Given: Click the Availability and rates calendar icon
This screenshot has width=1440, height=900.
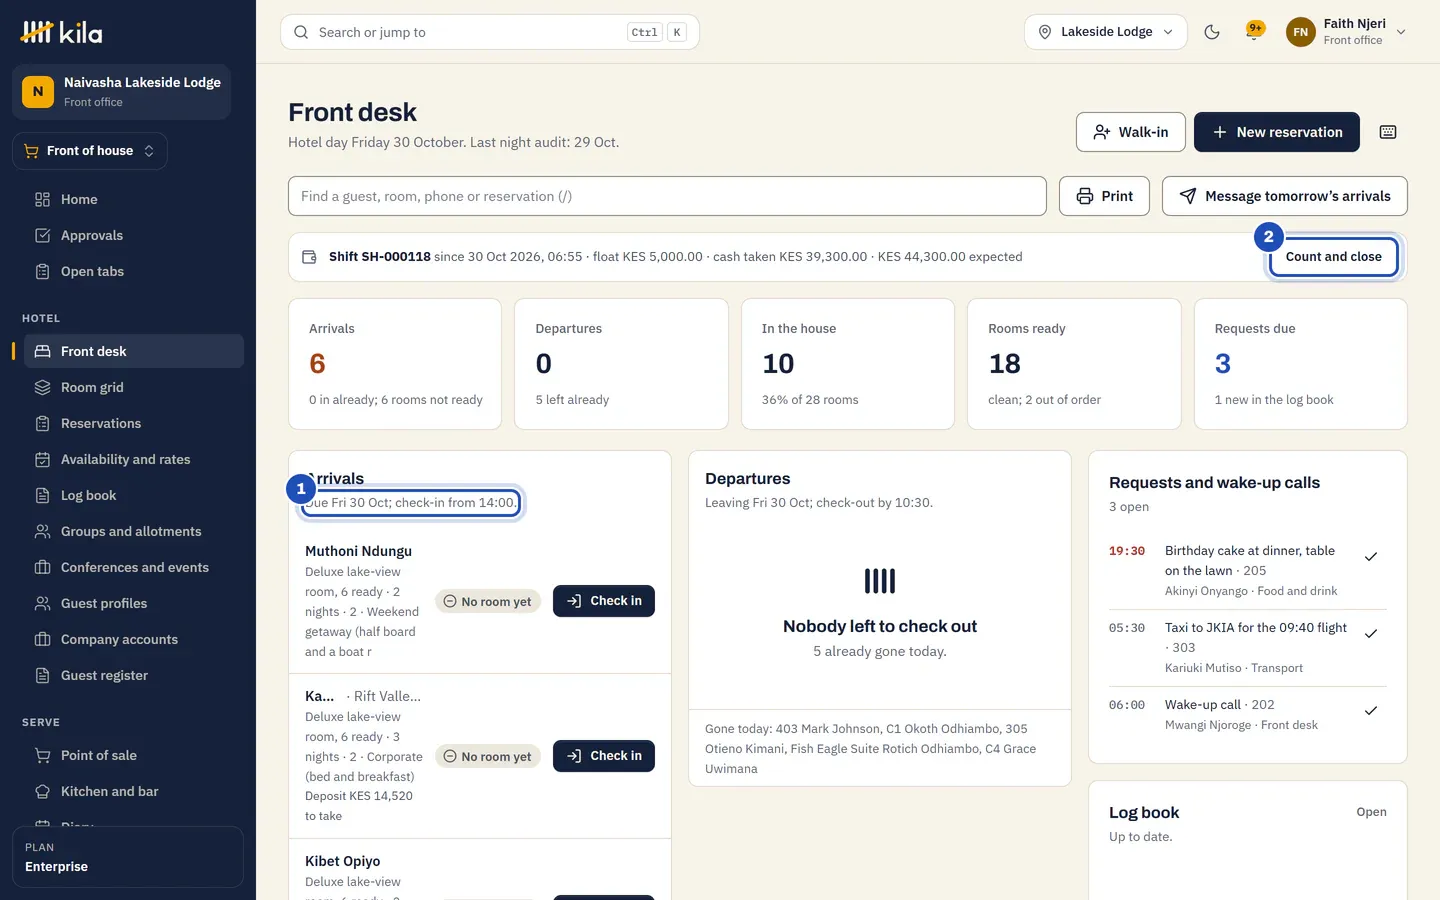Looking at the screenshot, I should coord(42,460).
